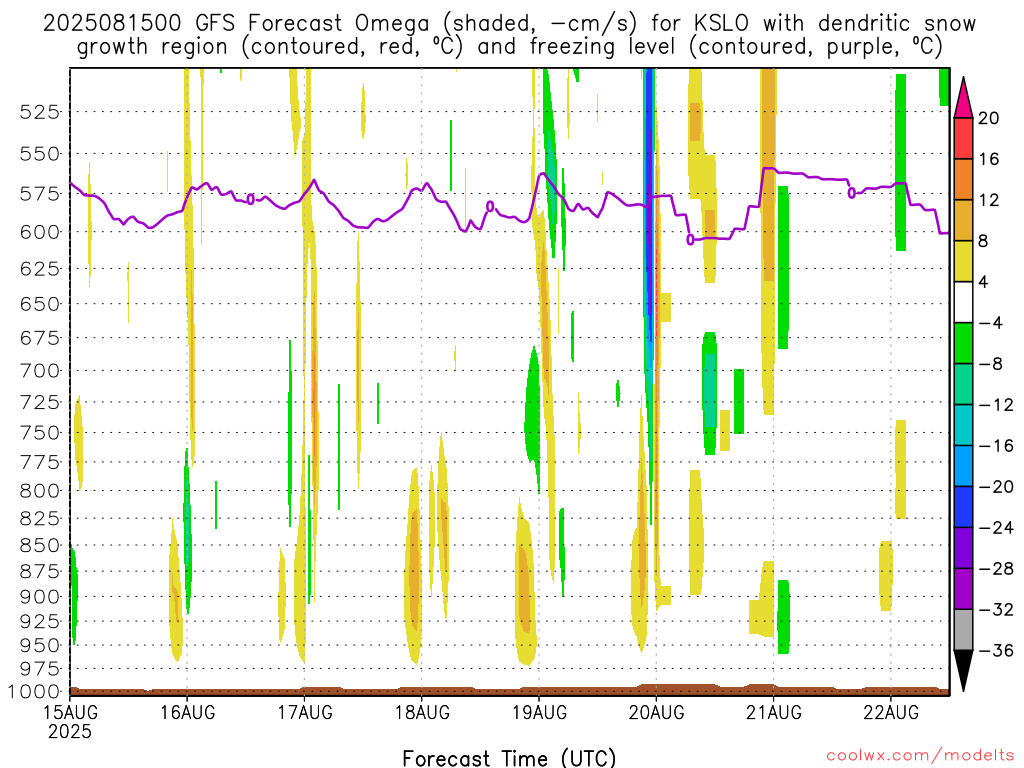Click the 700 pressure level label
This screenshot has width=1024, height=768.
click(39, 371)
